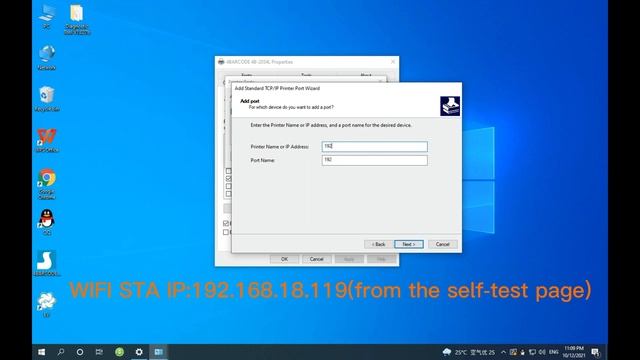Launch the QQ penguin desktop shortcut
Image resolution: width=640 pixels, height=360 pixels.
47,222
